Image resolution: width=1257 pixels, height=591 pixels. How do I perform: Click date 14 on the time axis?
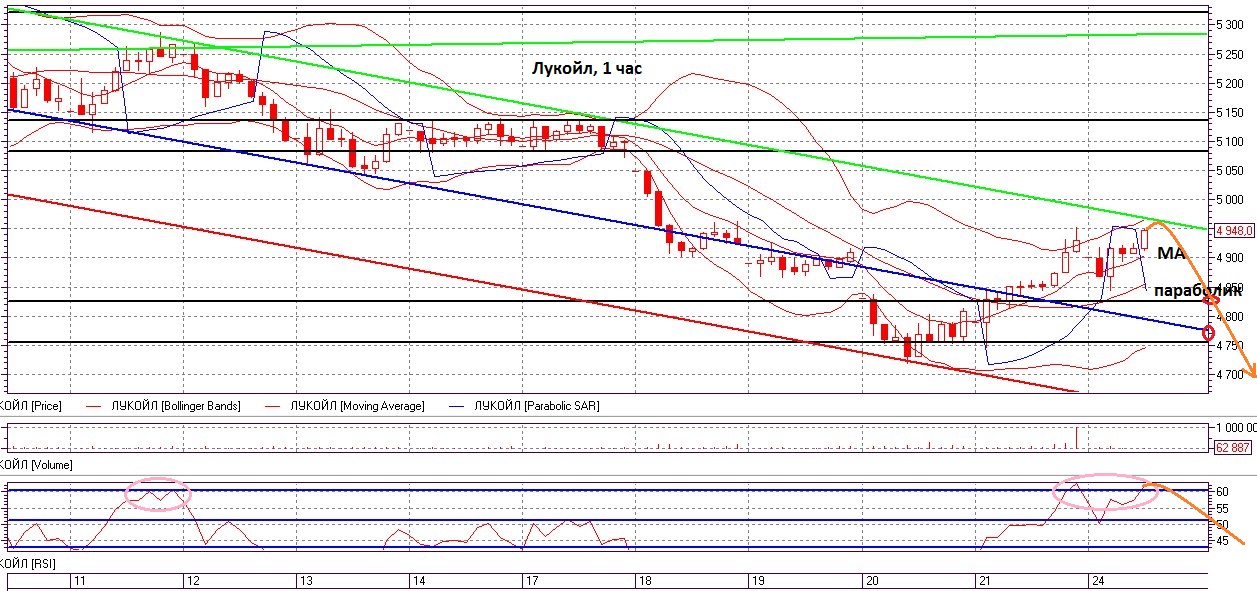419,581
